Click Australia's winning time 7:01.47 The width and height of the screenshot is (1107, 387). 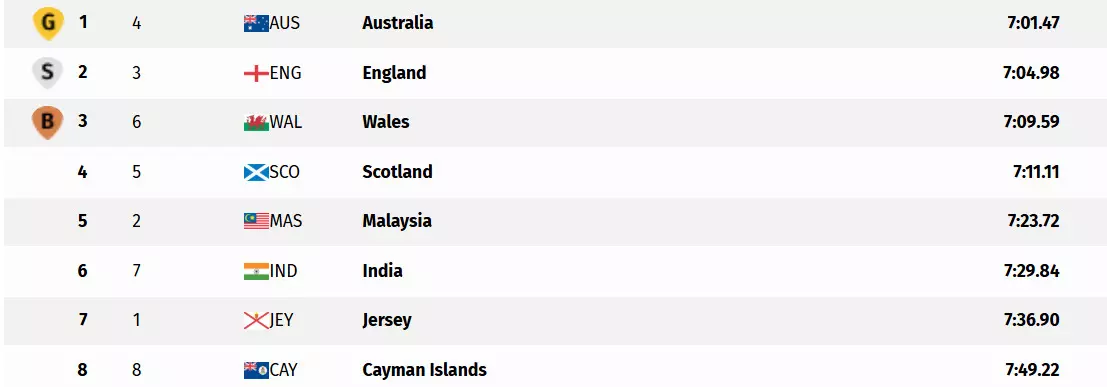point(1034,23)
